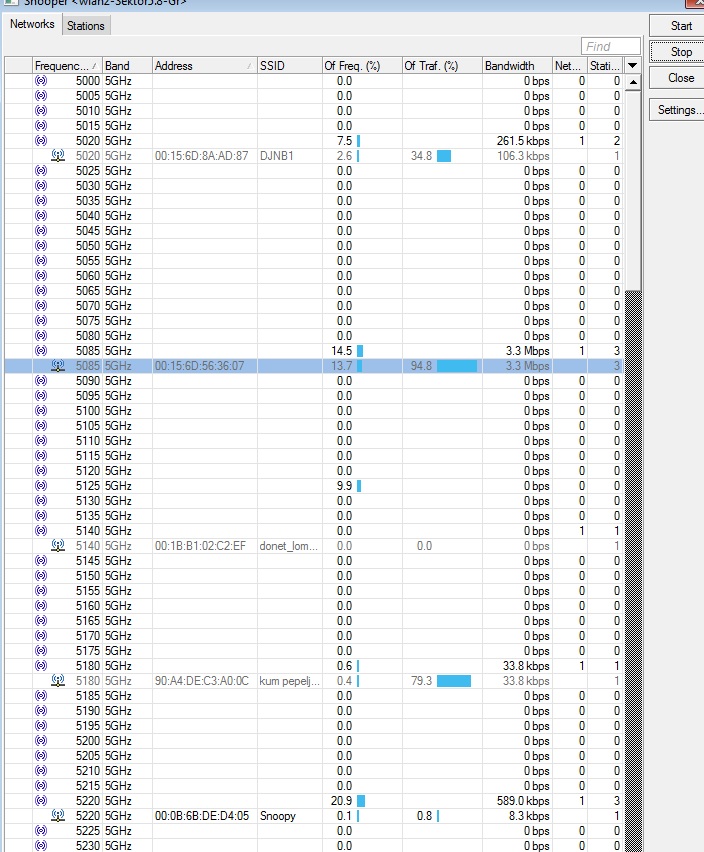Click the 79.3 traffic percentage value
This screenshot has height=852, width=704.
coord(421,681)
